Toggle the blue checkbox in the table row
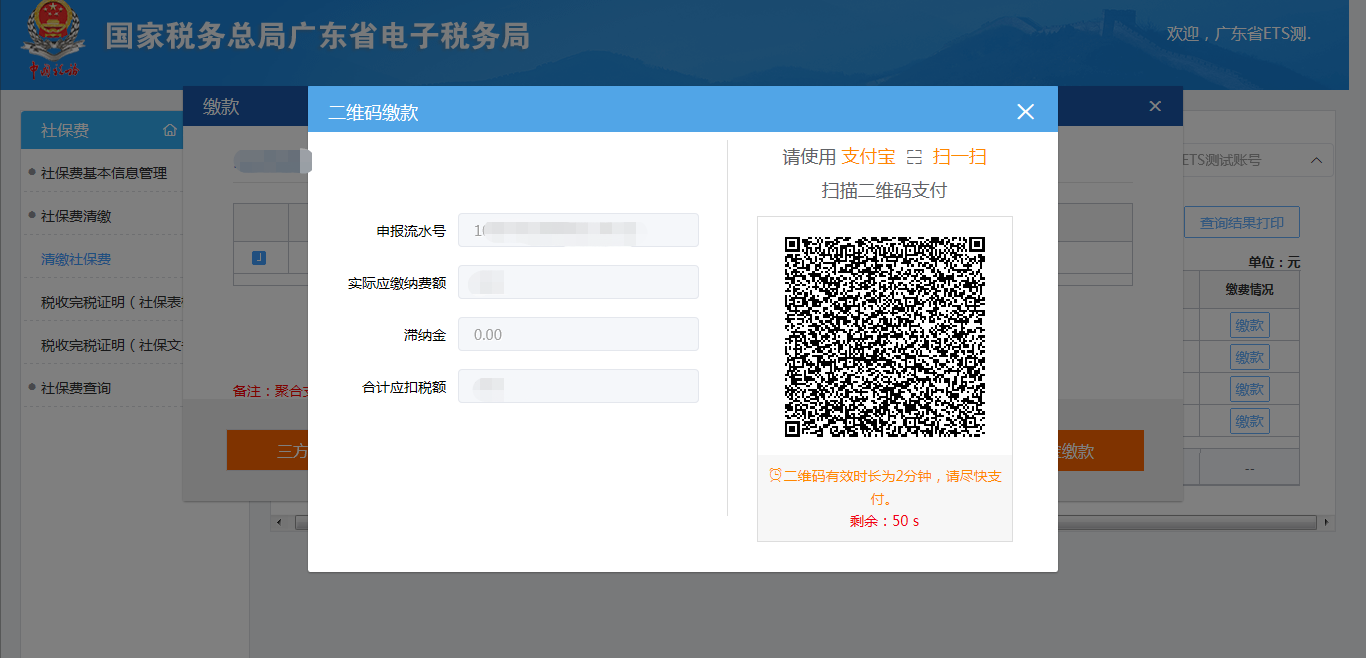The height and width of the screenshot is (658, 1366). pyautogui.click(x=259, y=258)
